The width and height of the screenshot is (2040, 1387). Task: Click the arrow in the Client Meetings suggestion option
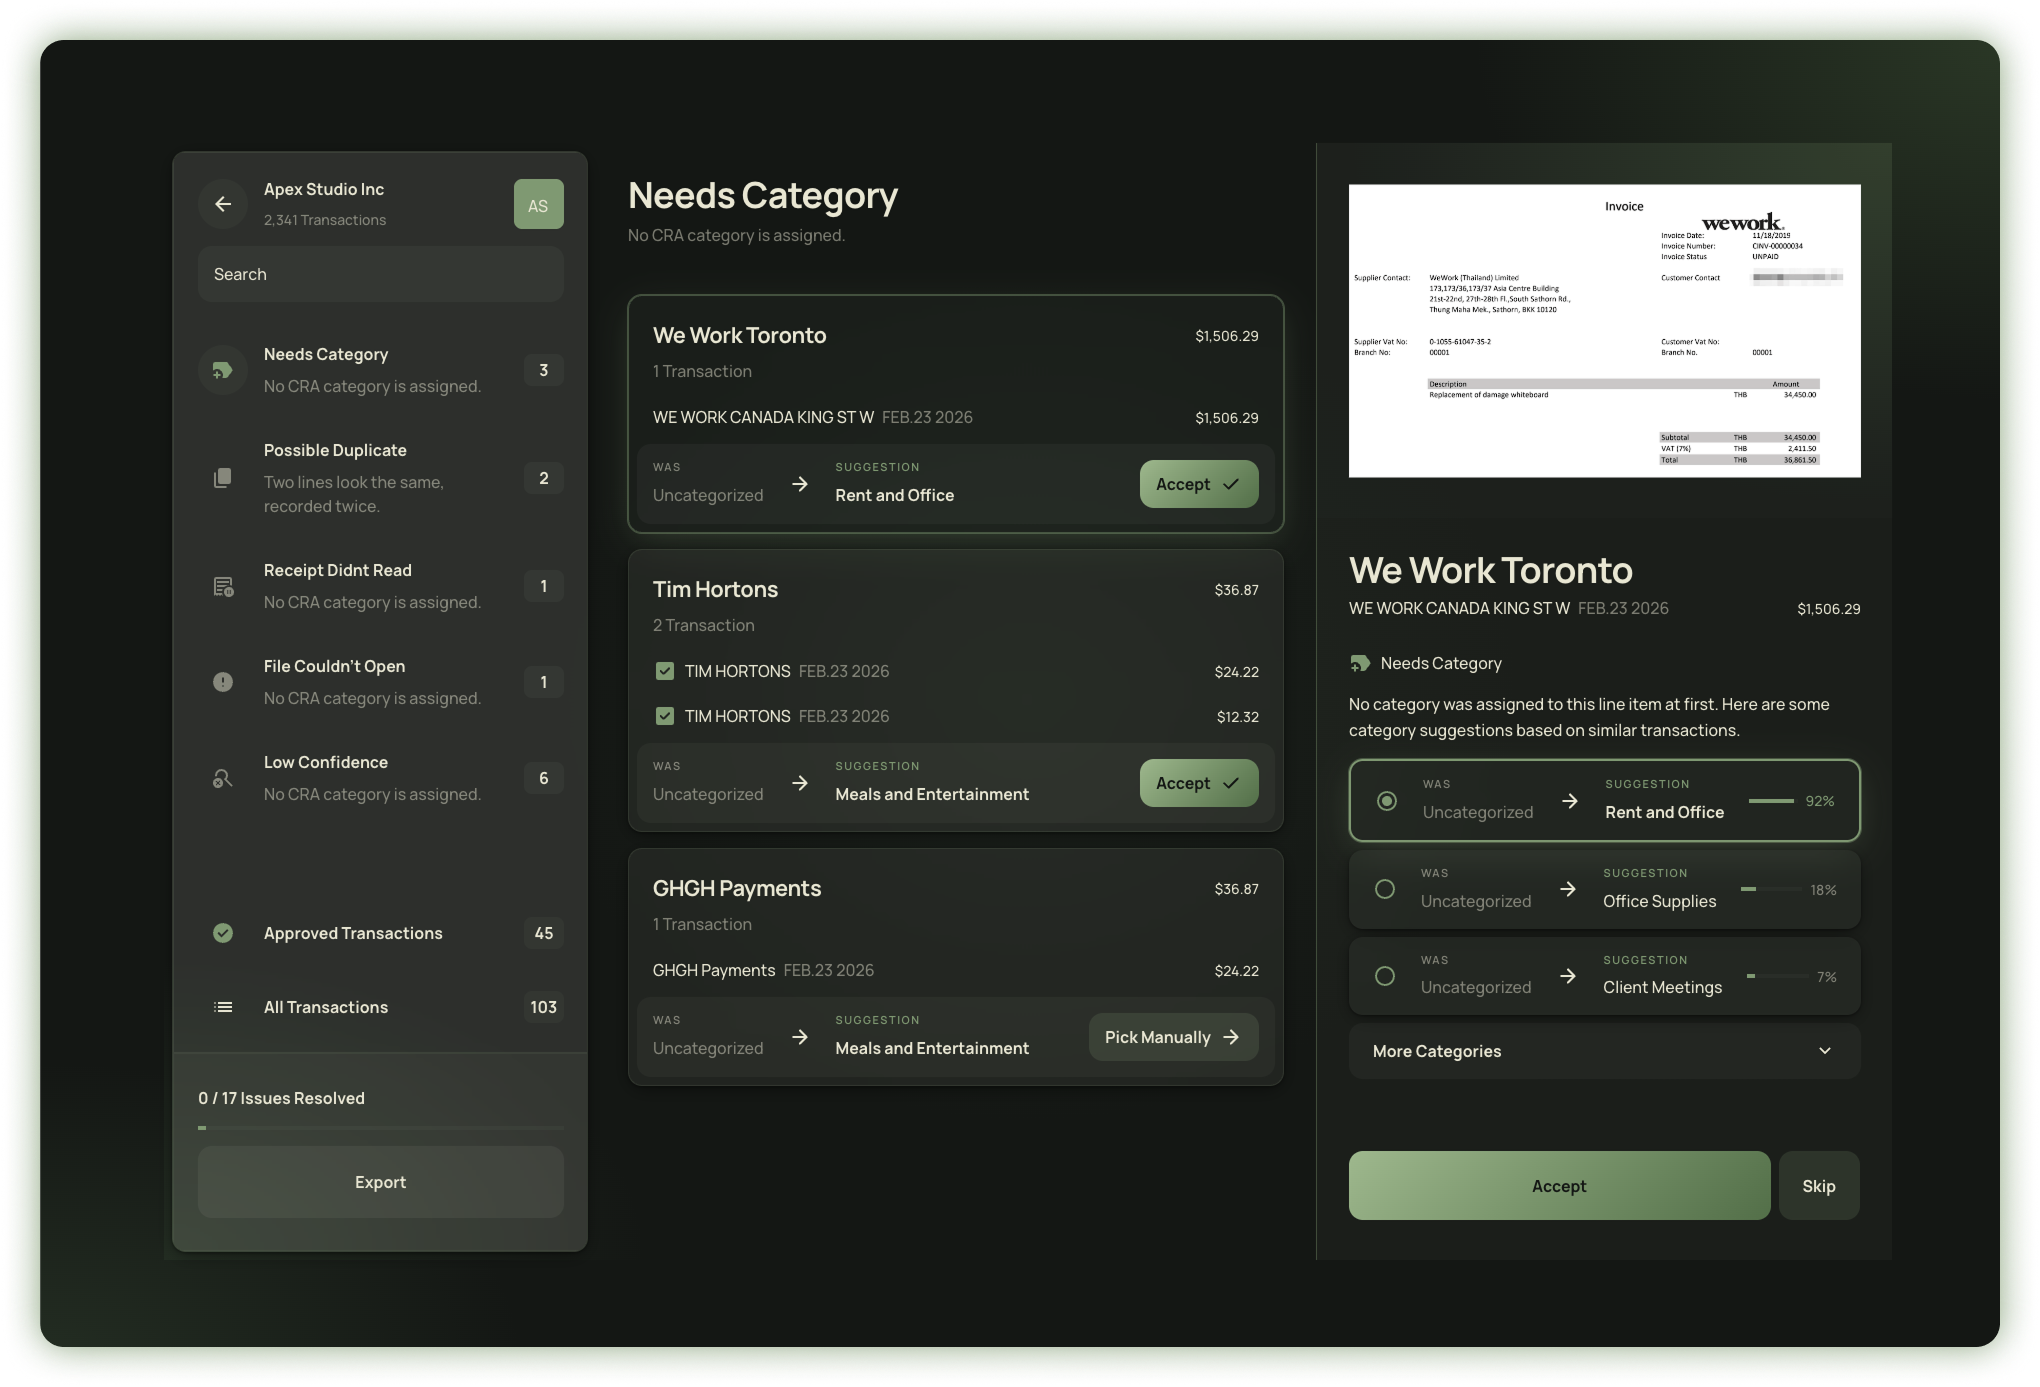point(1568,976)
